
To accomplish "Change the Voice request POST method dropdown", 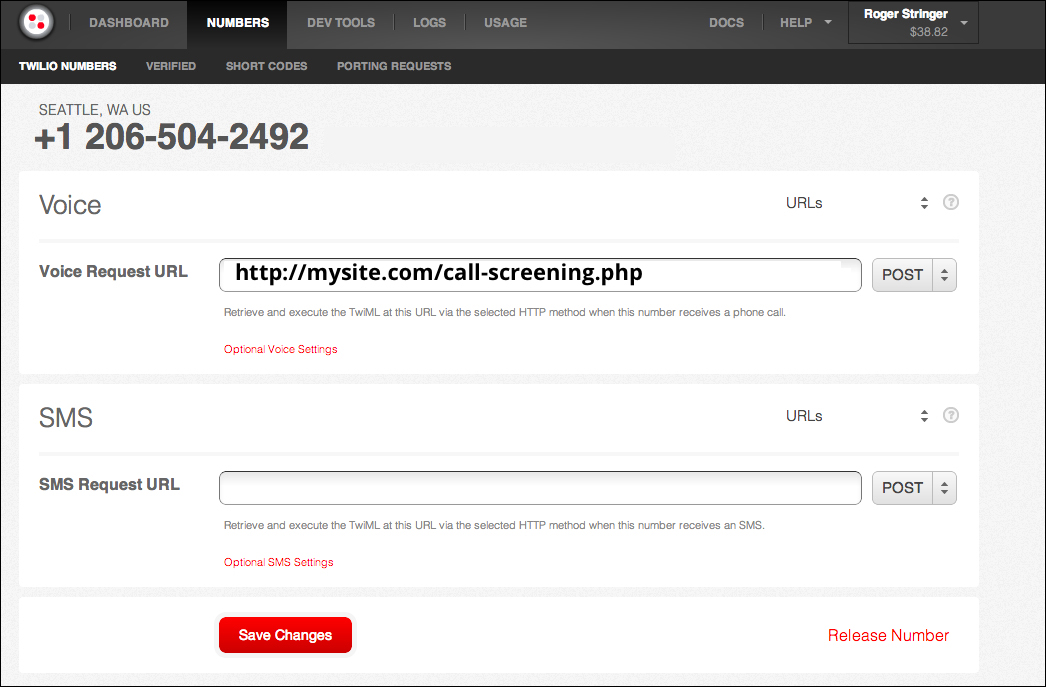I will click(x=914, y=275).
